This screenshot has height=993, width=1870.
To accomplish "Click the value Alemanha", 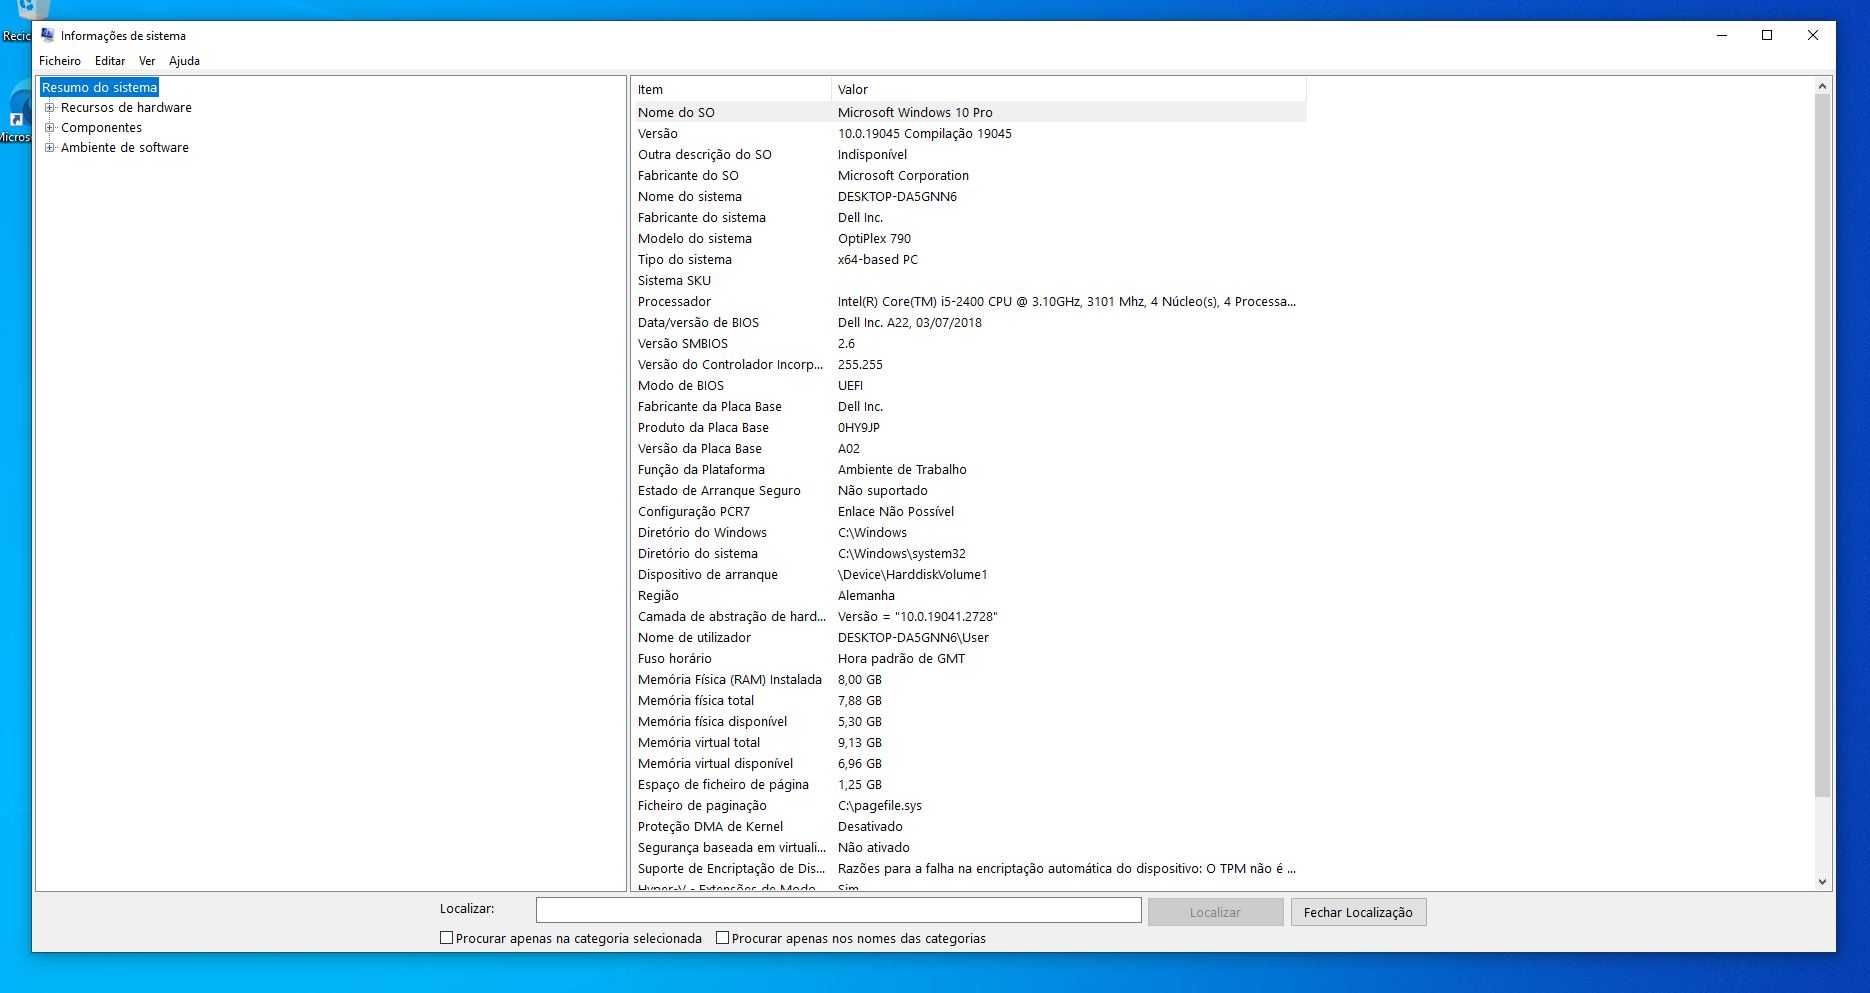I will [866, 596].
